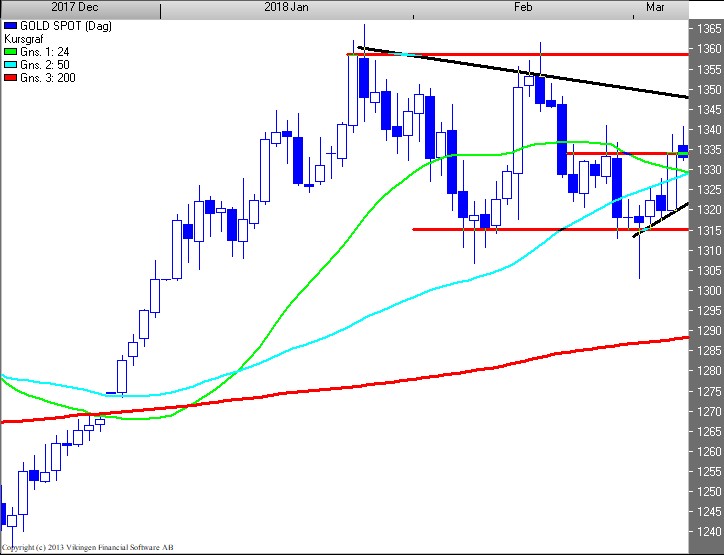Click the Feb month header
This screenshot has width=724, height=555.
point(522,6)
